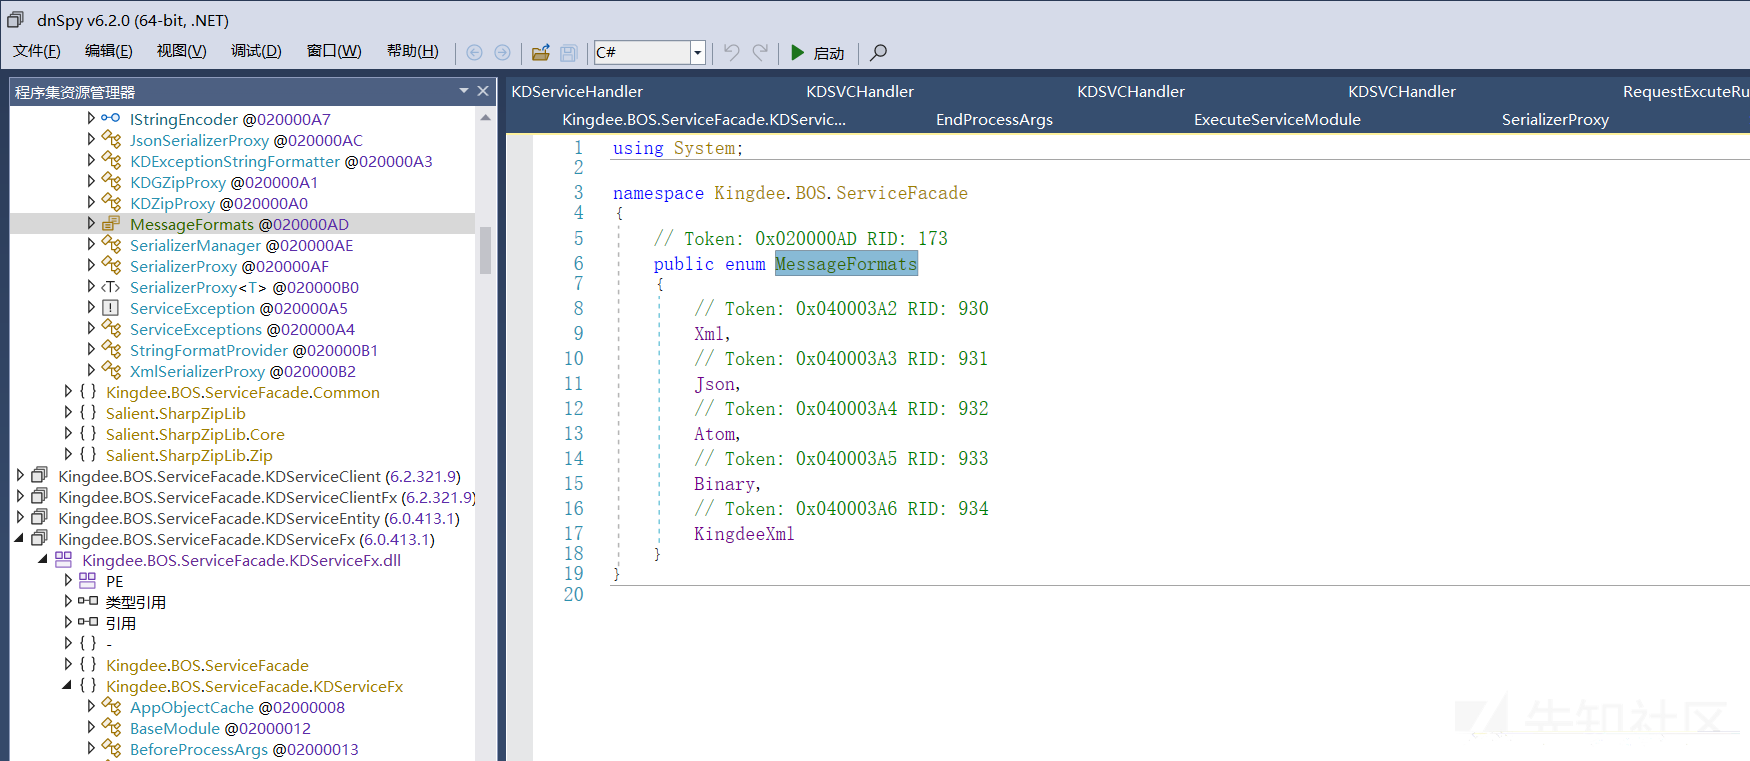
Task: Expand the MessageFormats tree node
Action: coord(91,224)
